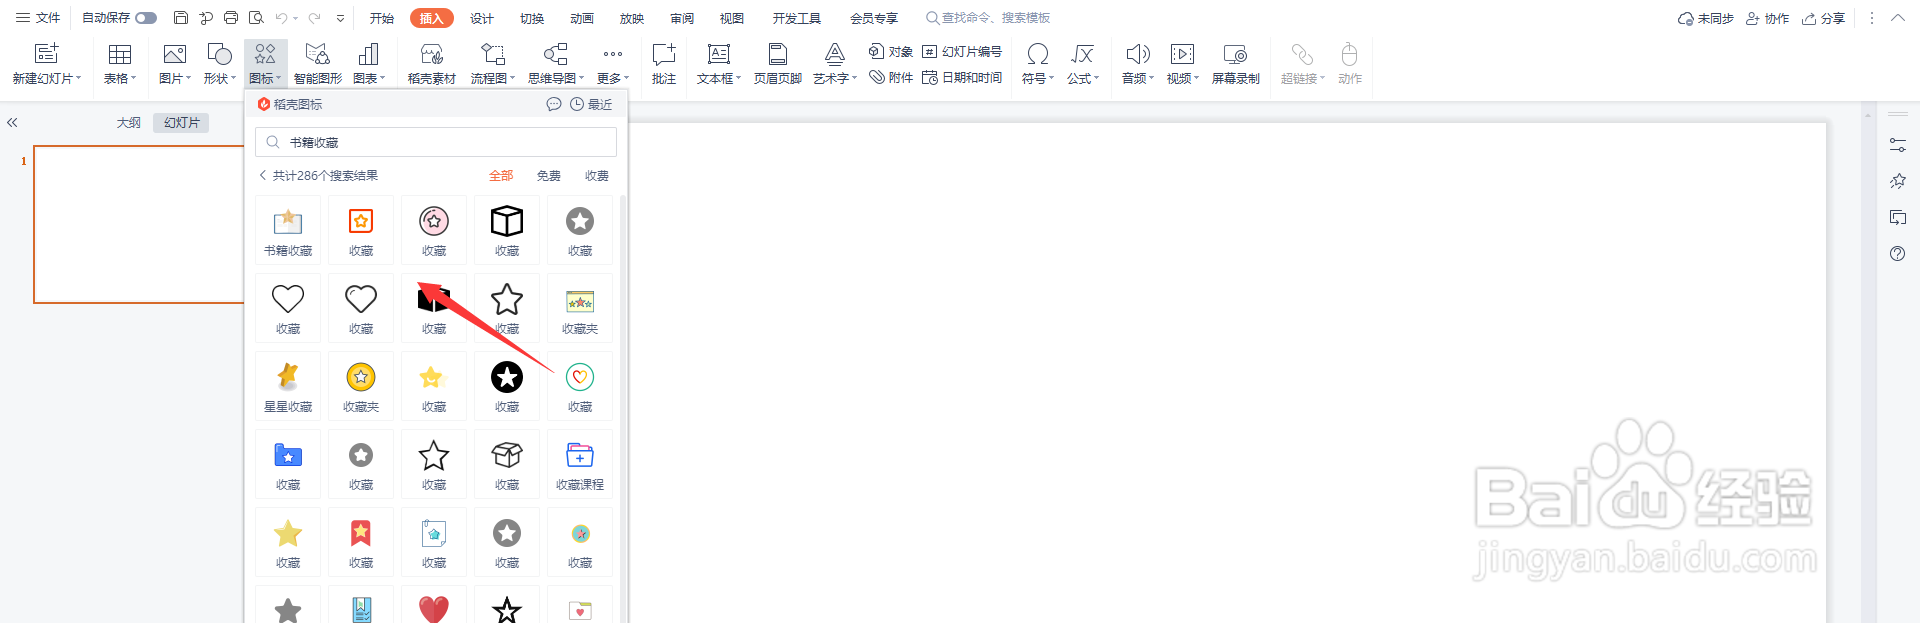Open the 会员专享 member exclusive tab

tap(874, 18)
